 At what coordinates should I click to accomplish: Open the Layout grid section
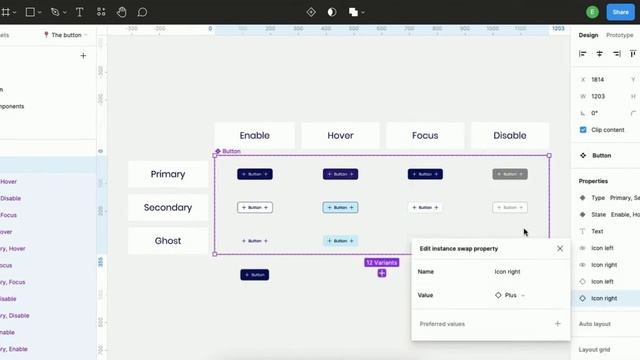pos(594,350)
